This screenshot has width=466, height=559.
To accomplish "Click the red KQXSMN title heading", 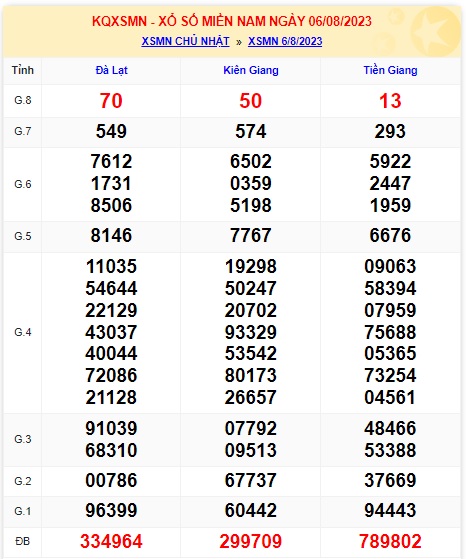I will 232,21.
